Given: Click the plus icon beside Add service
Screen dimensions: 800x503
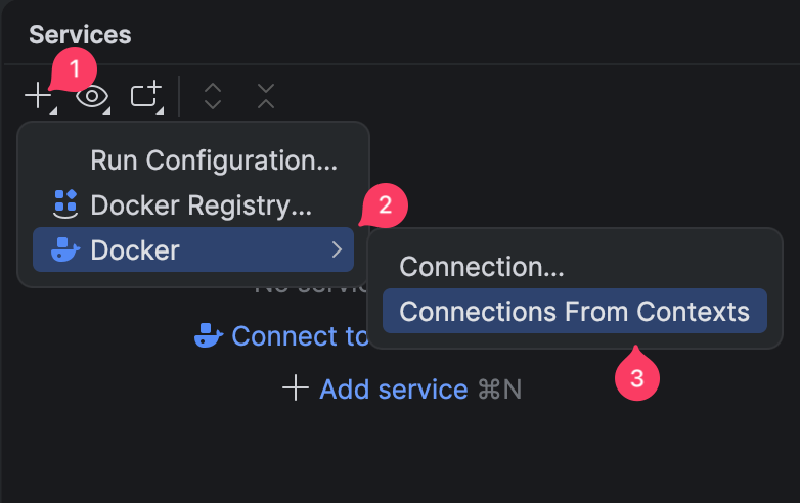Looking at the screenshot, I should tap(295, 388).
